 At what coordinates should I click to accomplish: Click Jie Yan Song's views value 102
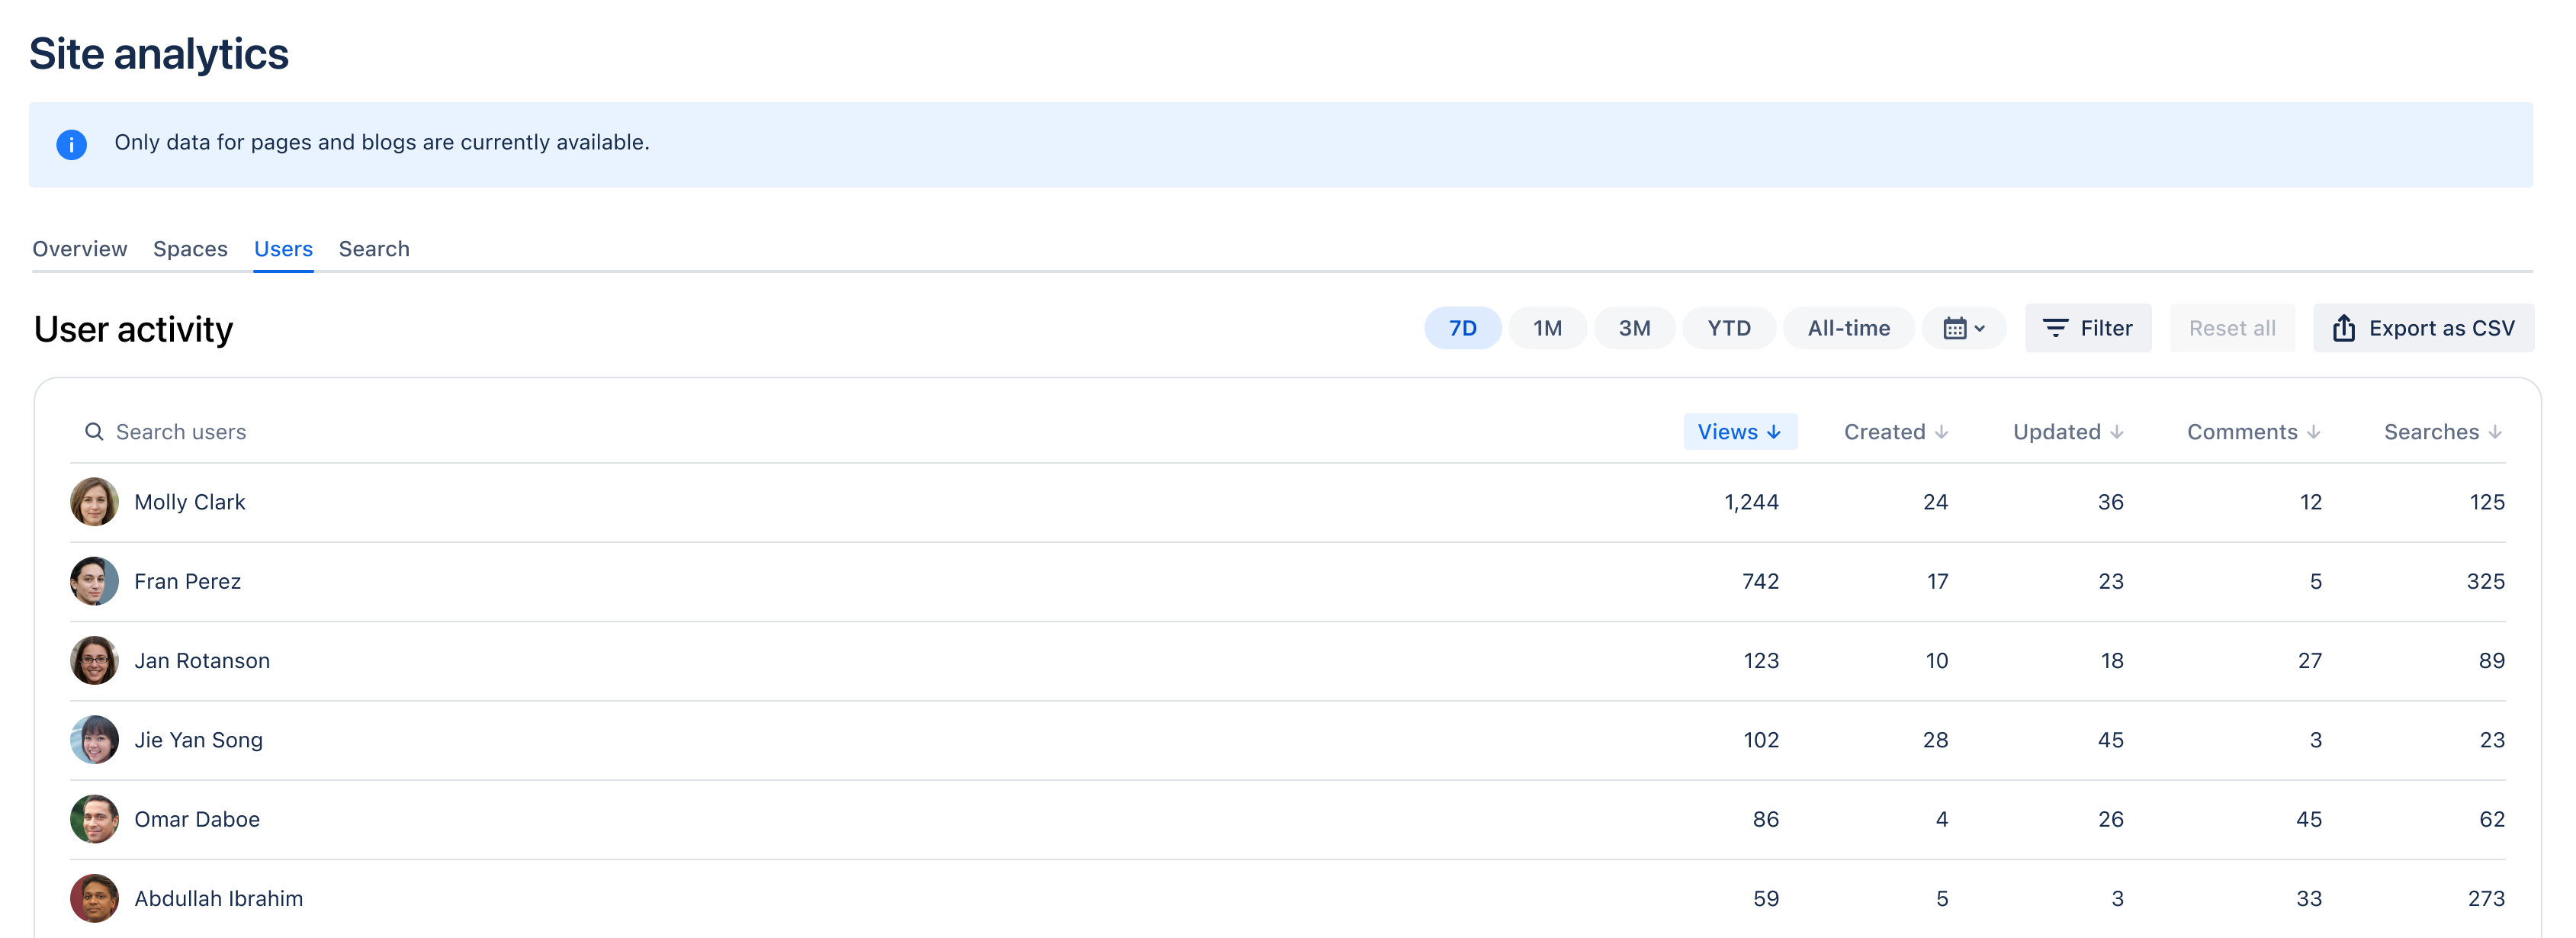click(x=1761, y=740)
